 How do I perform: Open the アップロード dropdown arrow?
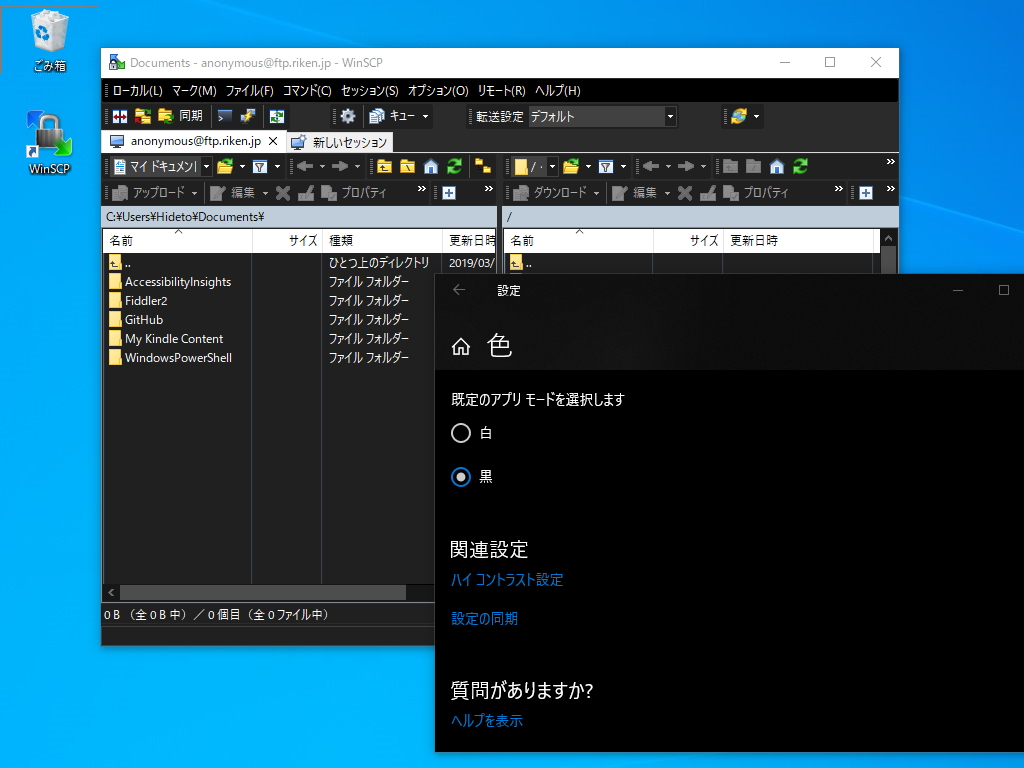(194, 192)
